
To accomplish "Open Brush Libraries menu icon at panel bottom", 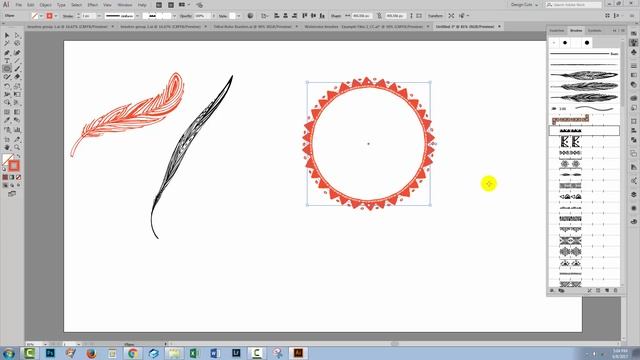I will tap(552, 291).
